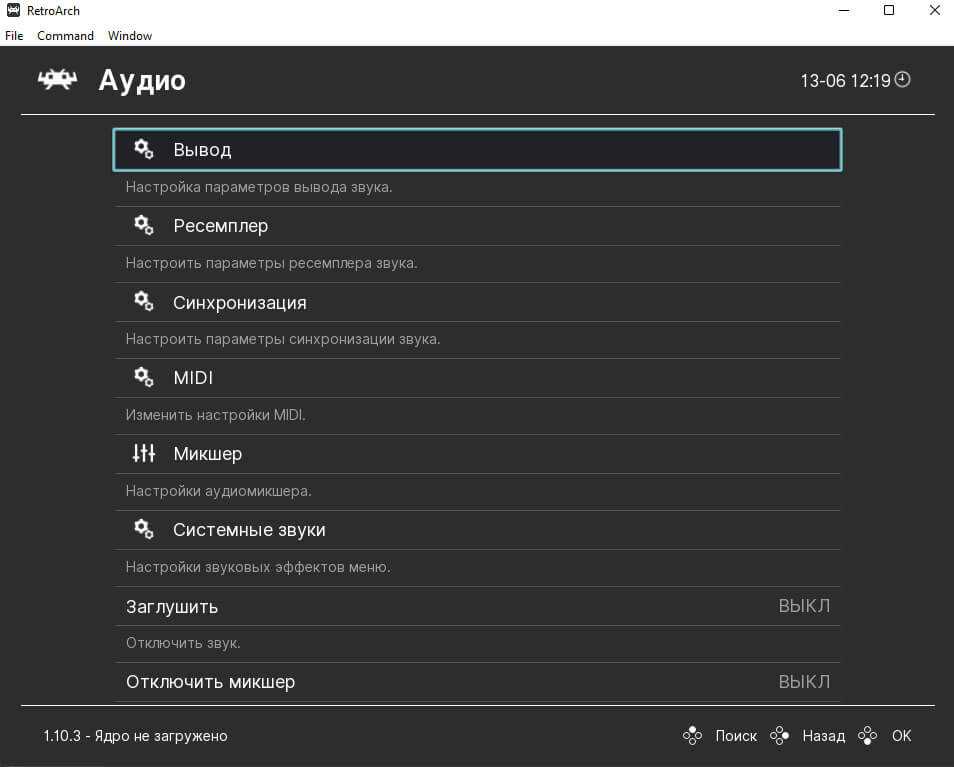This screenshot has width=954, height=767.
Task: Click the gear icon beside Синхронизация
Action: pos(144,301)
